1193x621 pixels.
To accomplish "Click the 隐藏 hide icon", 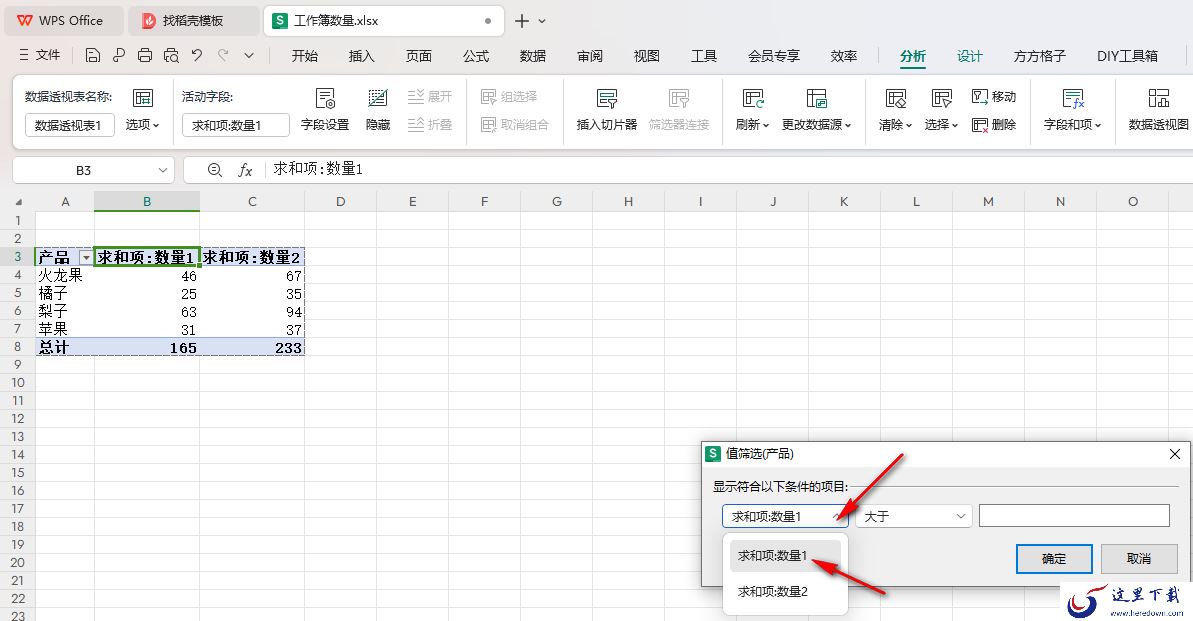I will tap(377, 98).
